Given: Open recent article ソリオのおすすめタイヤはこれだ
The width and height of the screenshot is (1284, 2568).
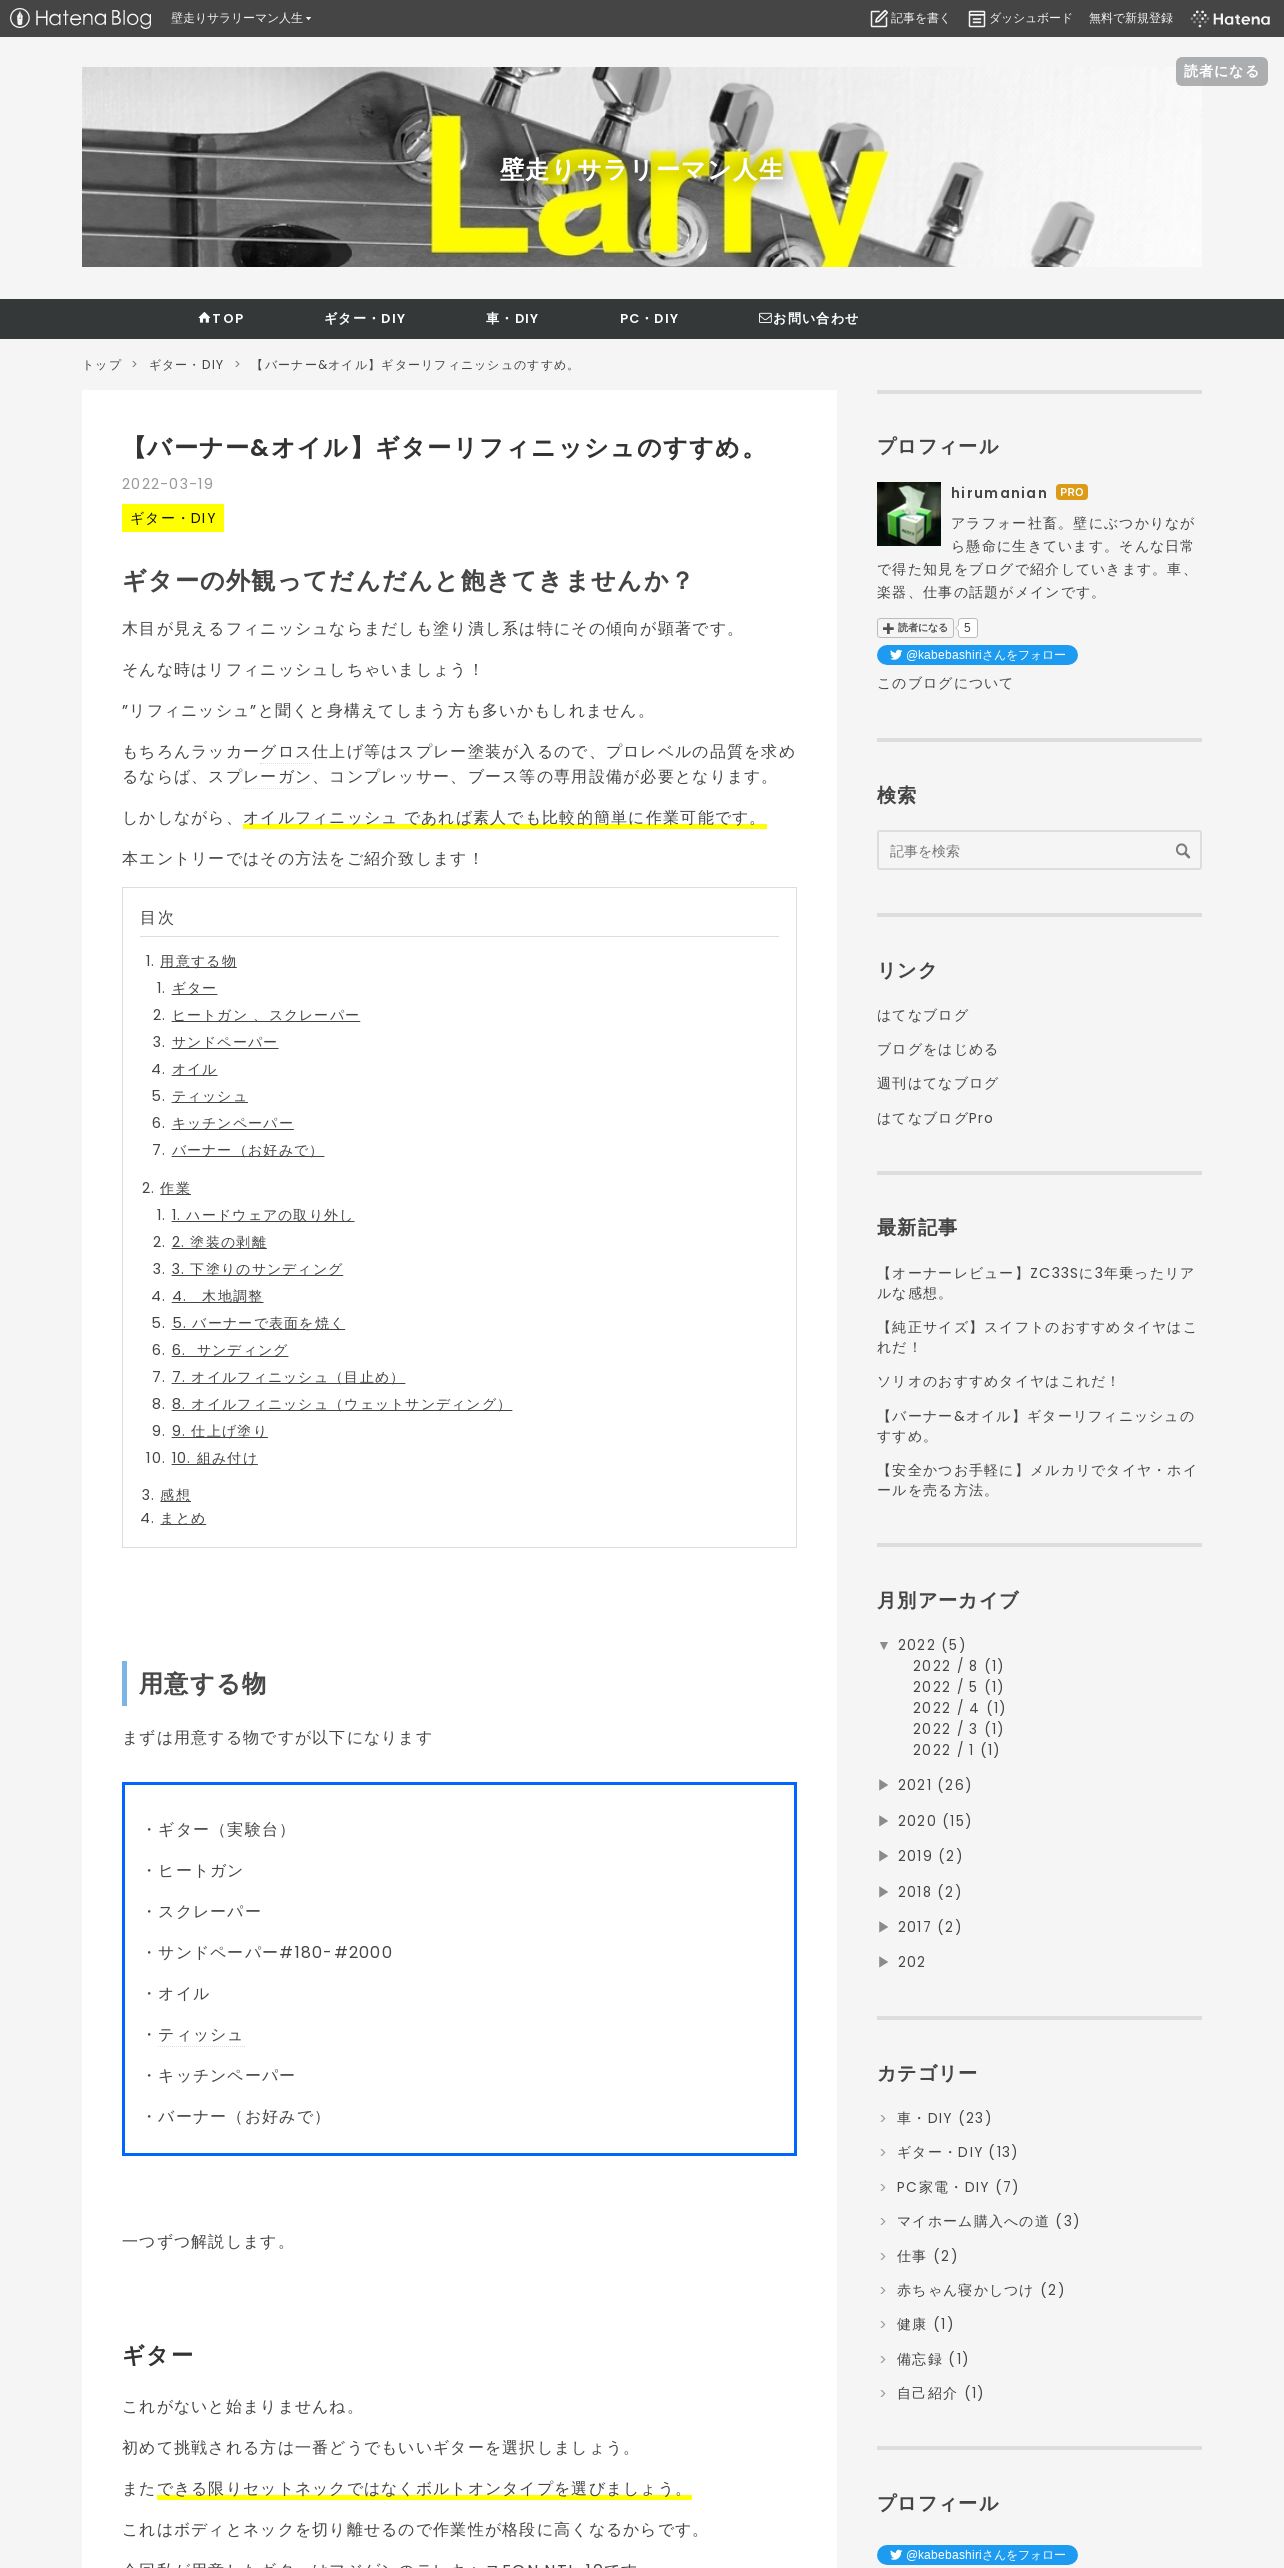Looking at the screenshot, I should (x=997, y=1382).
